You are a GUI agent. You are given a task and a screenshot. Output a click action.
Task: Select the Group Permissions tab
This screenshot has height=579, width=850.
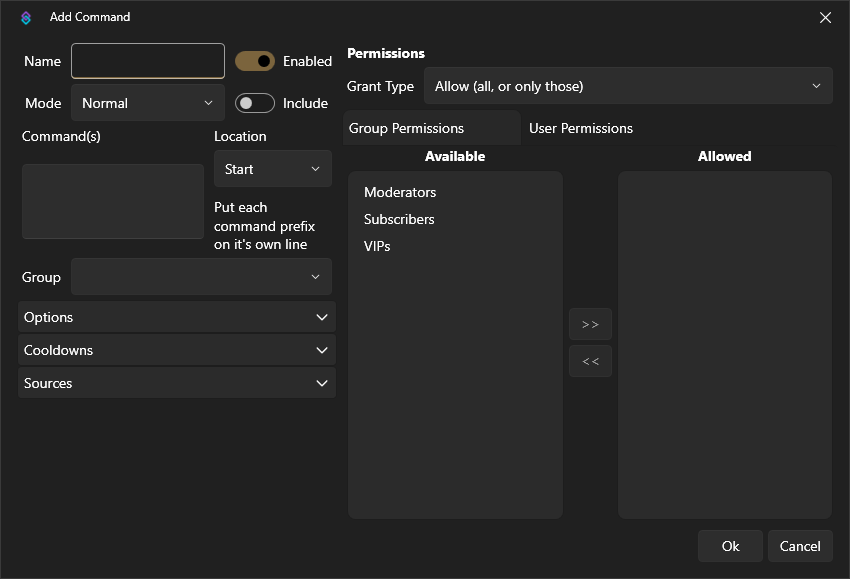click(407, 128)
